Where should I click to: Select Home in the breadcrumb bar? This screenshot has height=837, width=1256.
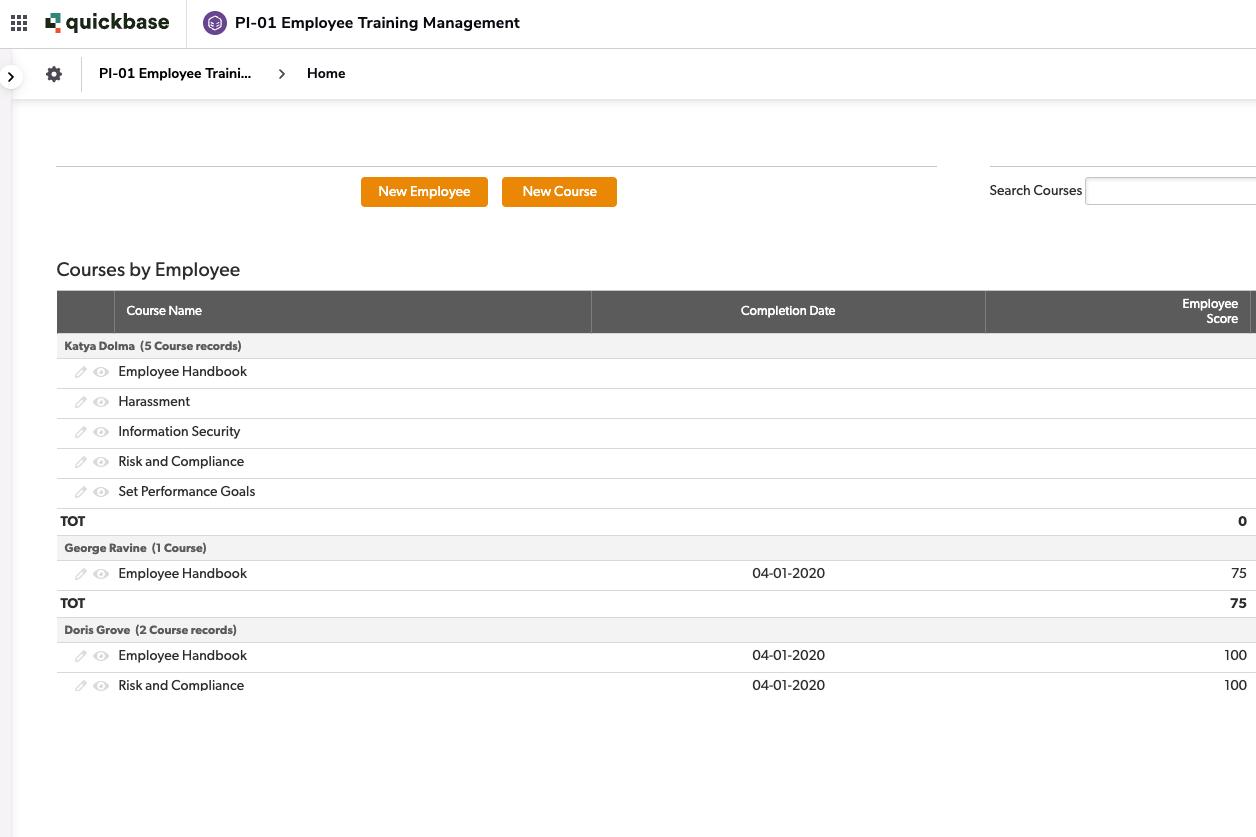pos(326,73)
